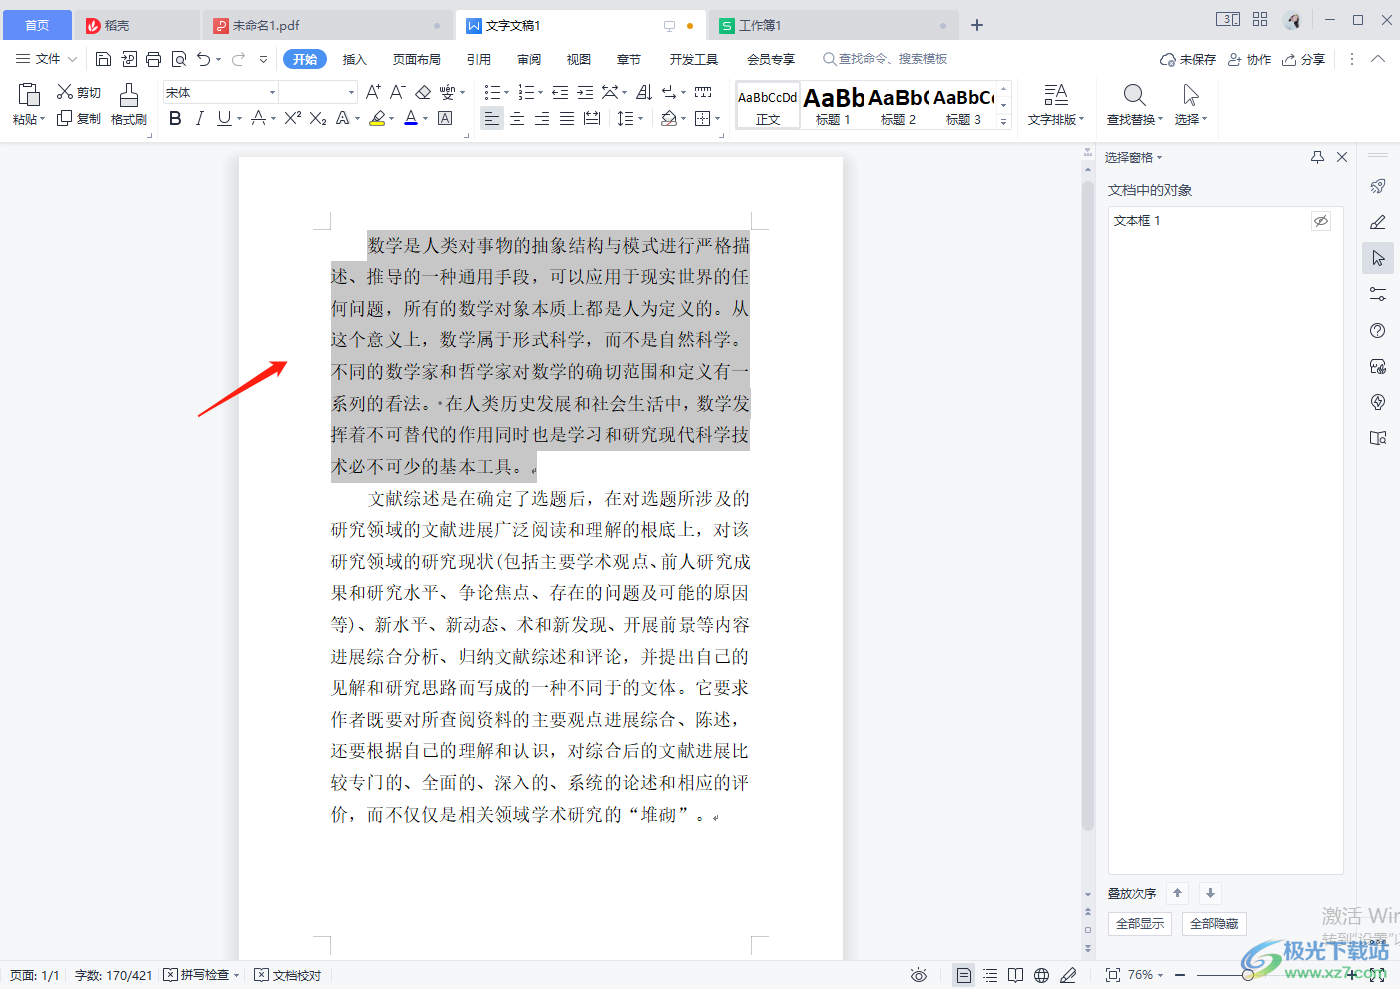Click the Find and Replace magnifier icon
Screen dimensions: 1400x989
[x=1134, y=95]
